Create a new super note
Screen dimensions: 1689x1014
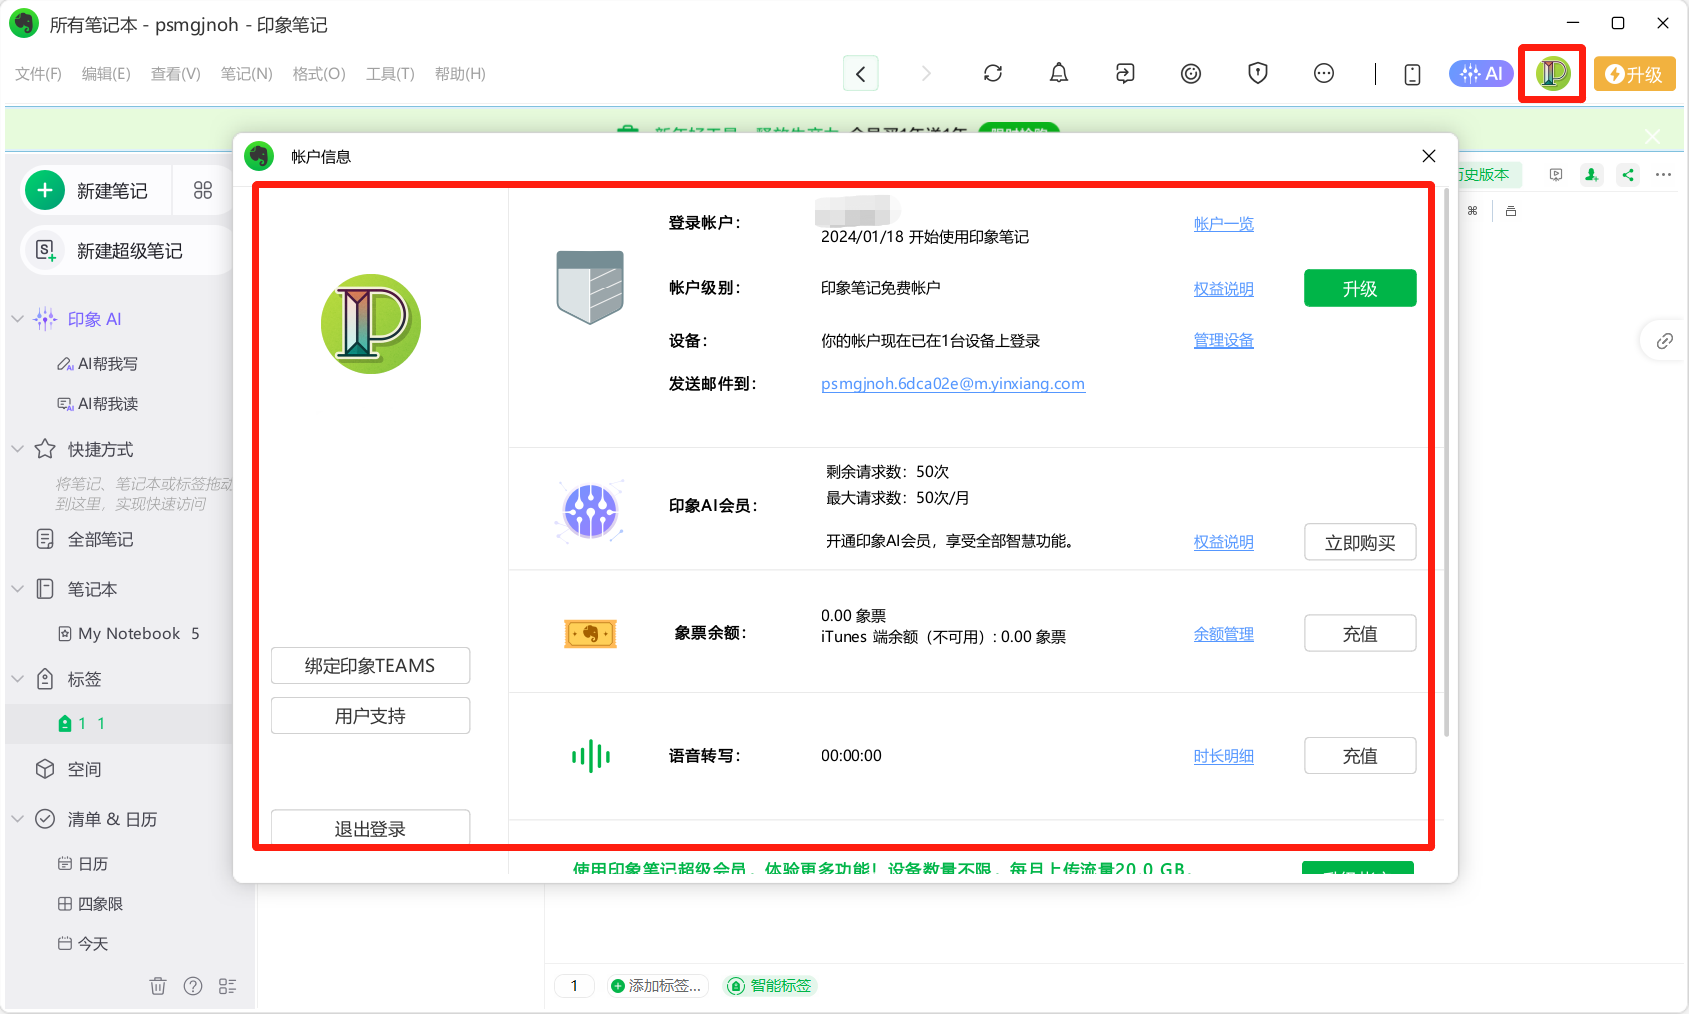coord(126,250)
